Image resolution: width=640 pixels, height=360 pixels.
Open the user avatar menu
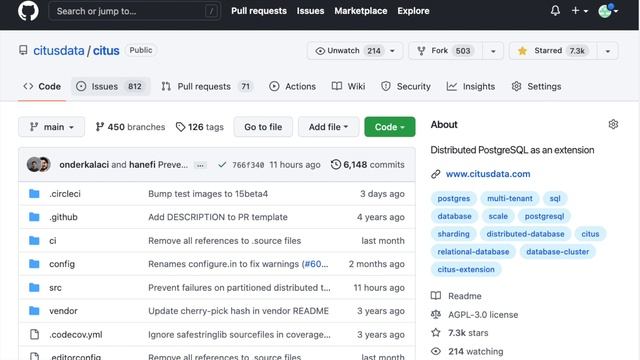tap(608, 11)
